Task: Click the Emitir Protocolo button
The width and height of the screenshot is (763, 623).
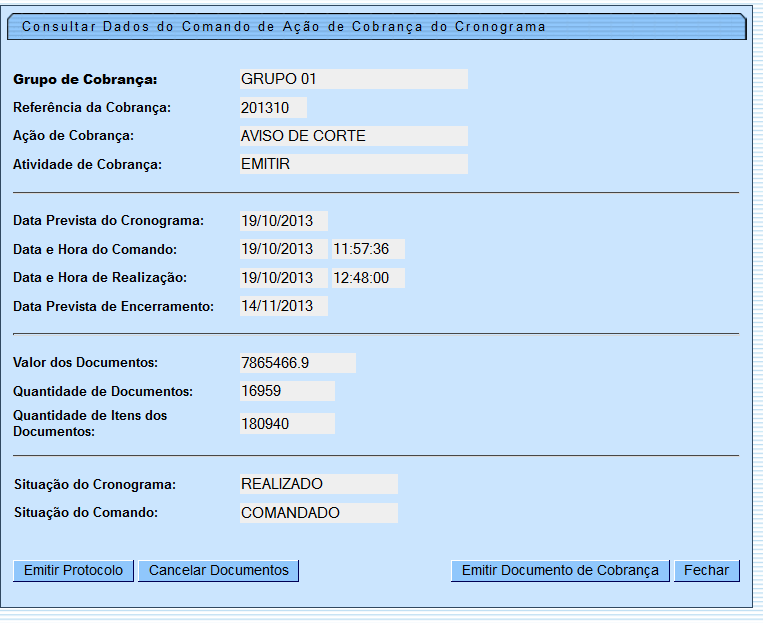Action: click(x=73, y=571)
